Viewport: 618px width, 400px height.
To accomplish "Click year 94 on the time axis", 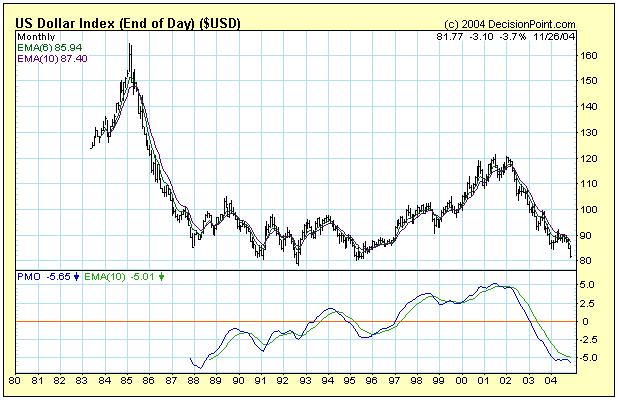I will click(328, 381).
